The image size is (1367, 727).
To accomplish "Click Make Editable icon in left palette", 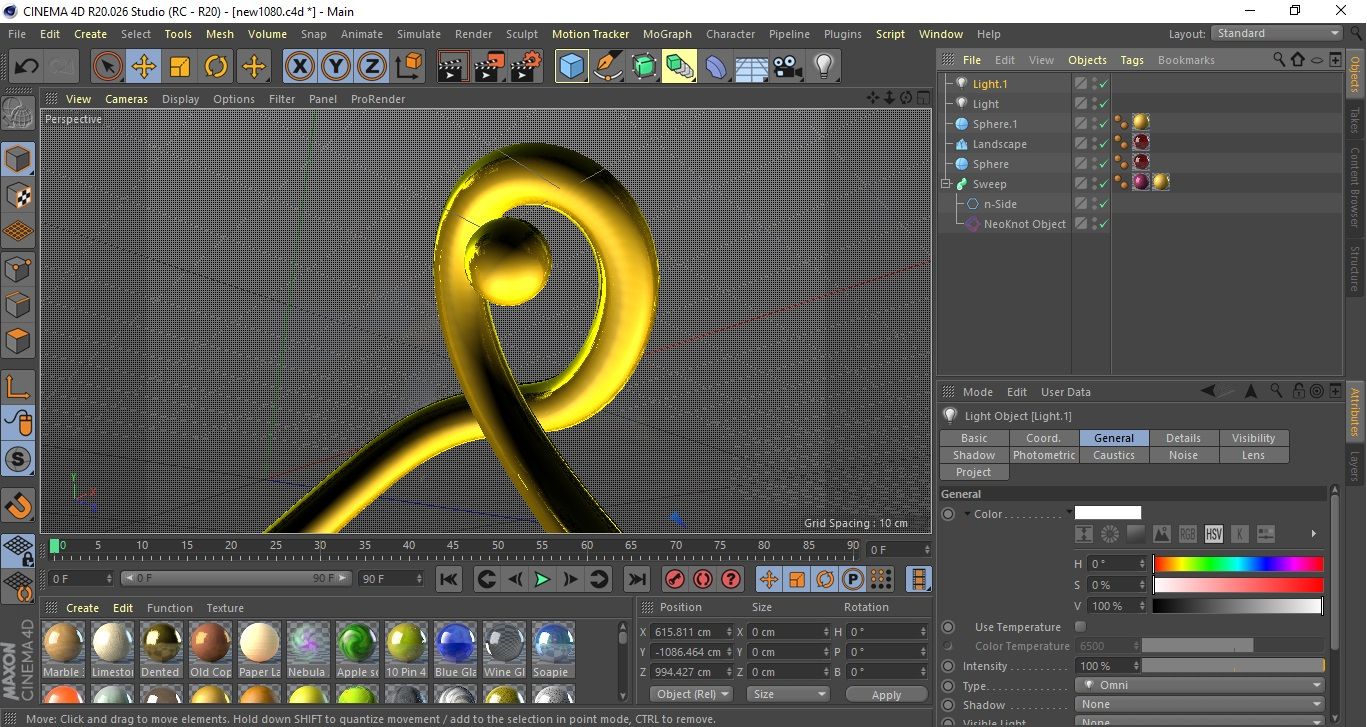I will [x=17, y=115].
